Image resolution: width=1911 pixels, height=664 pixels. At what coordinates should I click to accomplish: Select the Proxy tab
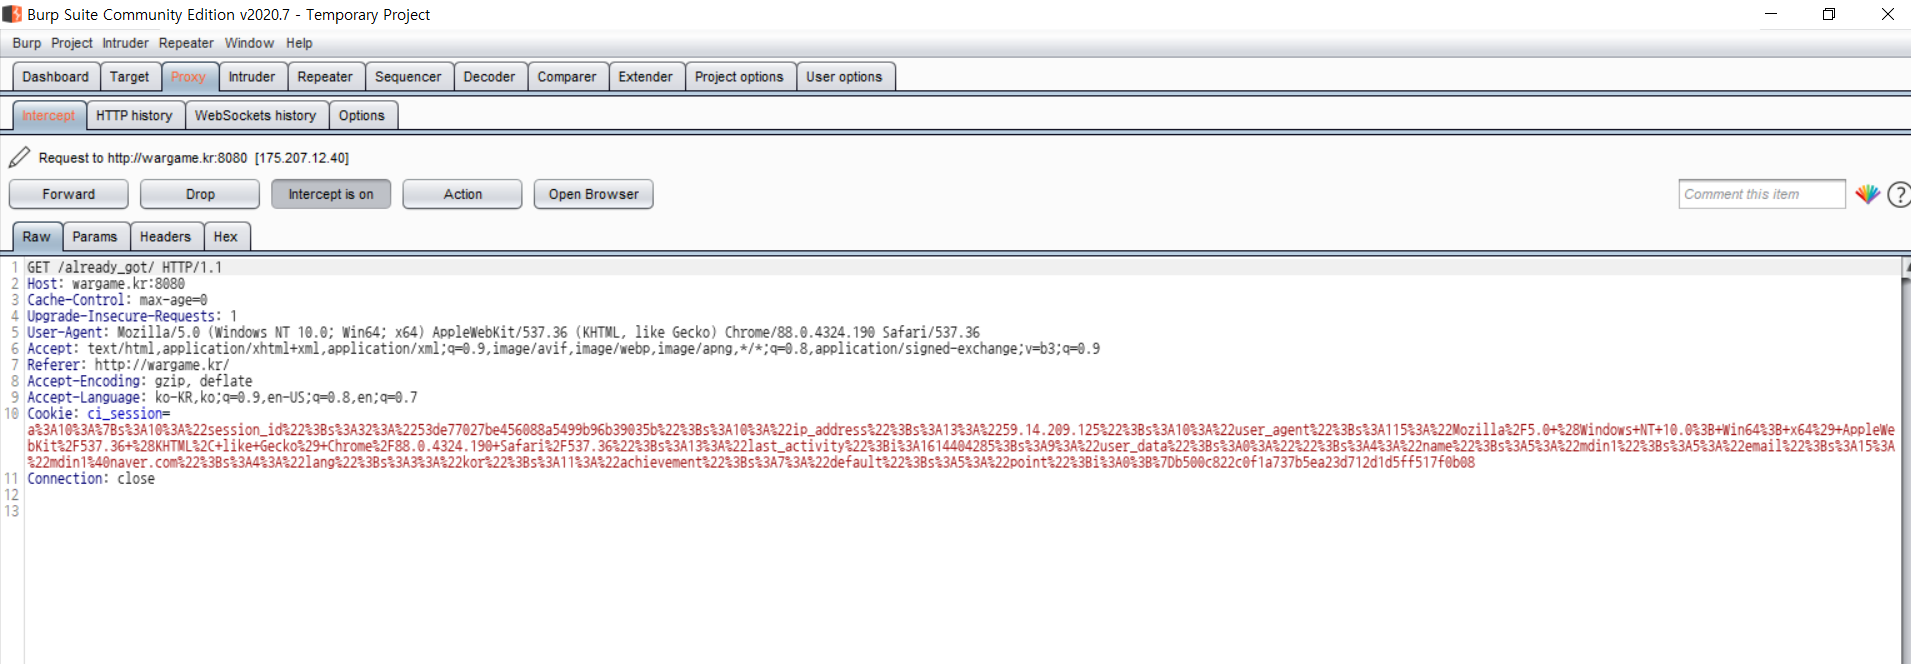pos(188,77)
